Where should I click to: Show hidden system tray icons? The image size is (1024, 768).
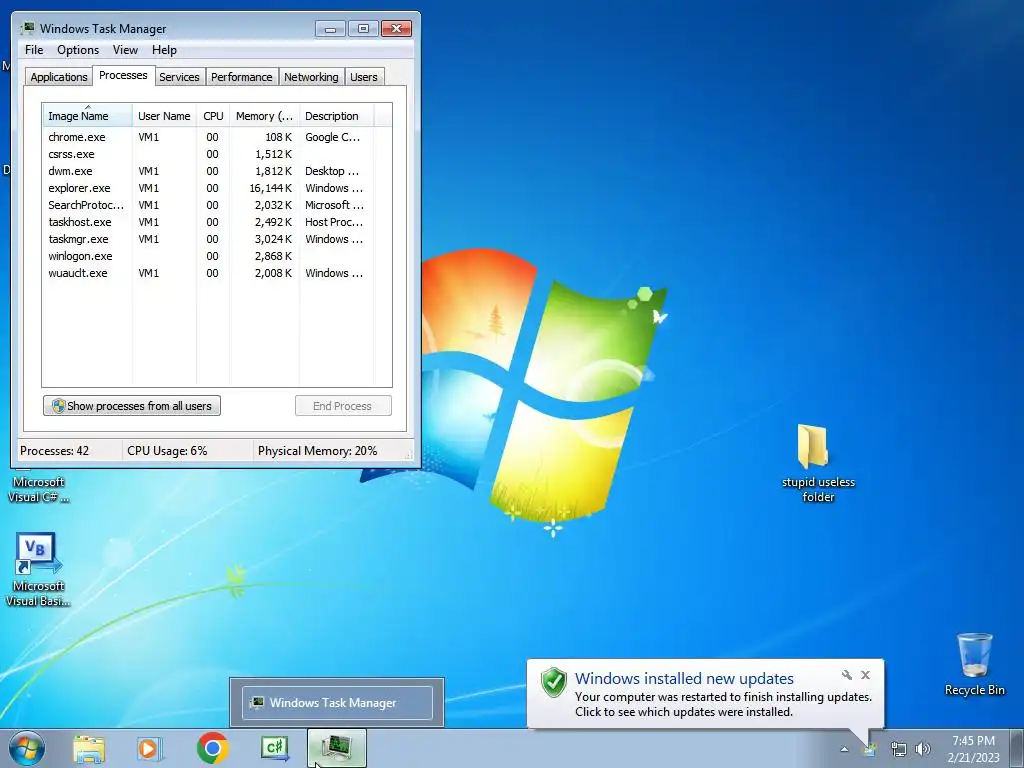pos(844,749)
